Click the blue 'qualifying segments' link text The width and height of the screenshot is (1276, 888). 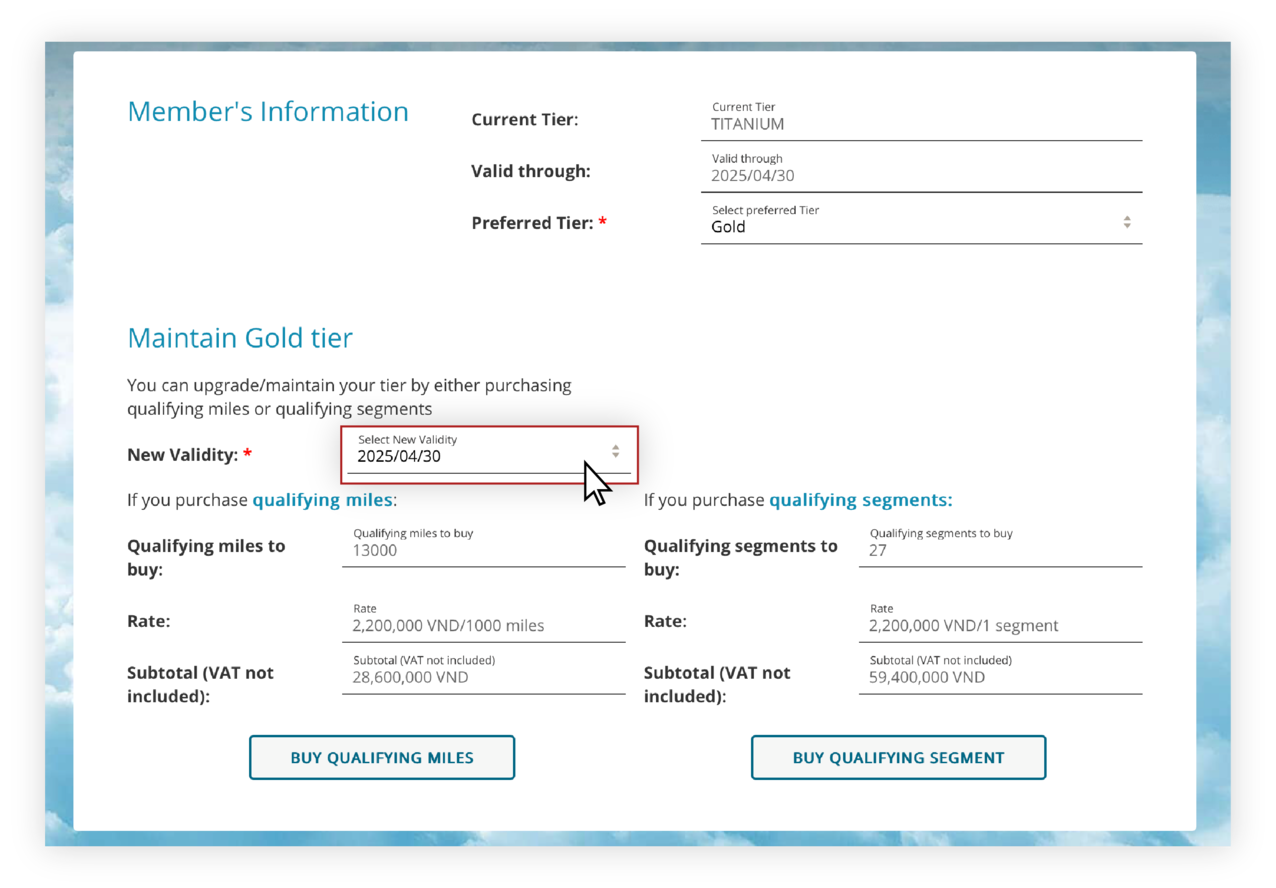tap(860, 500)
